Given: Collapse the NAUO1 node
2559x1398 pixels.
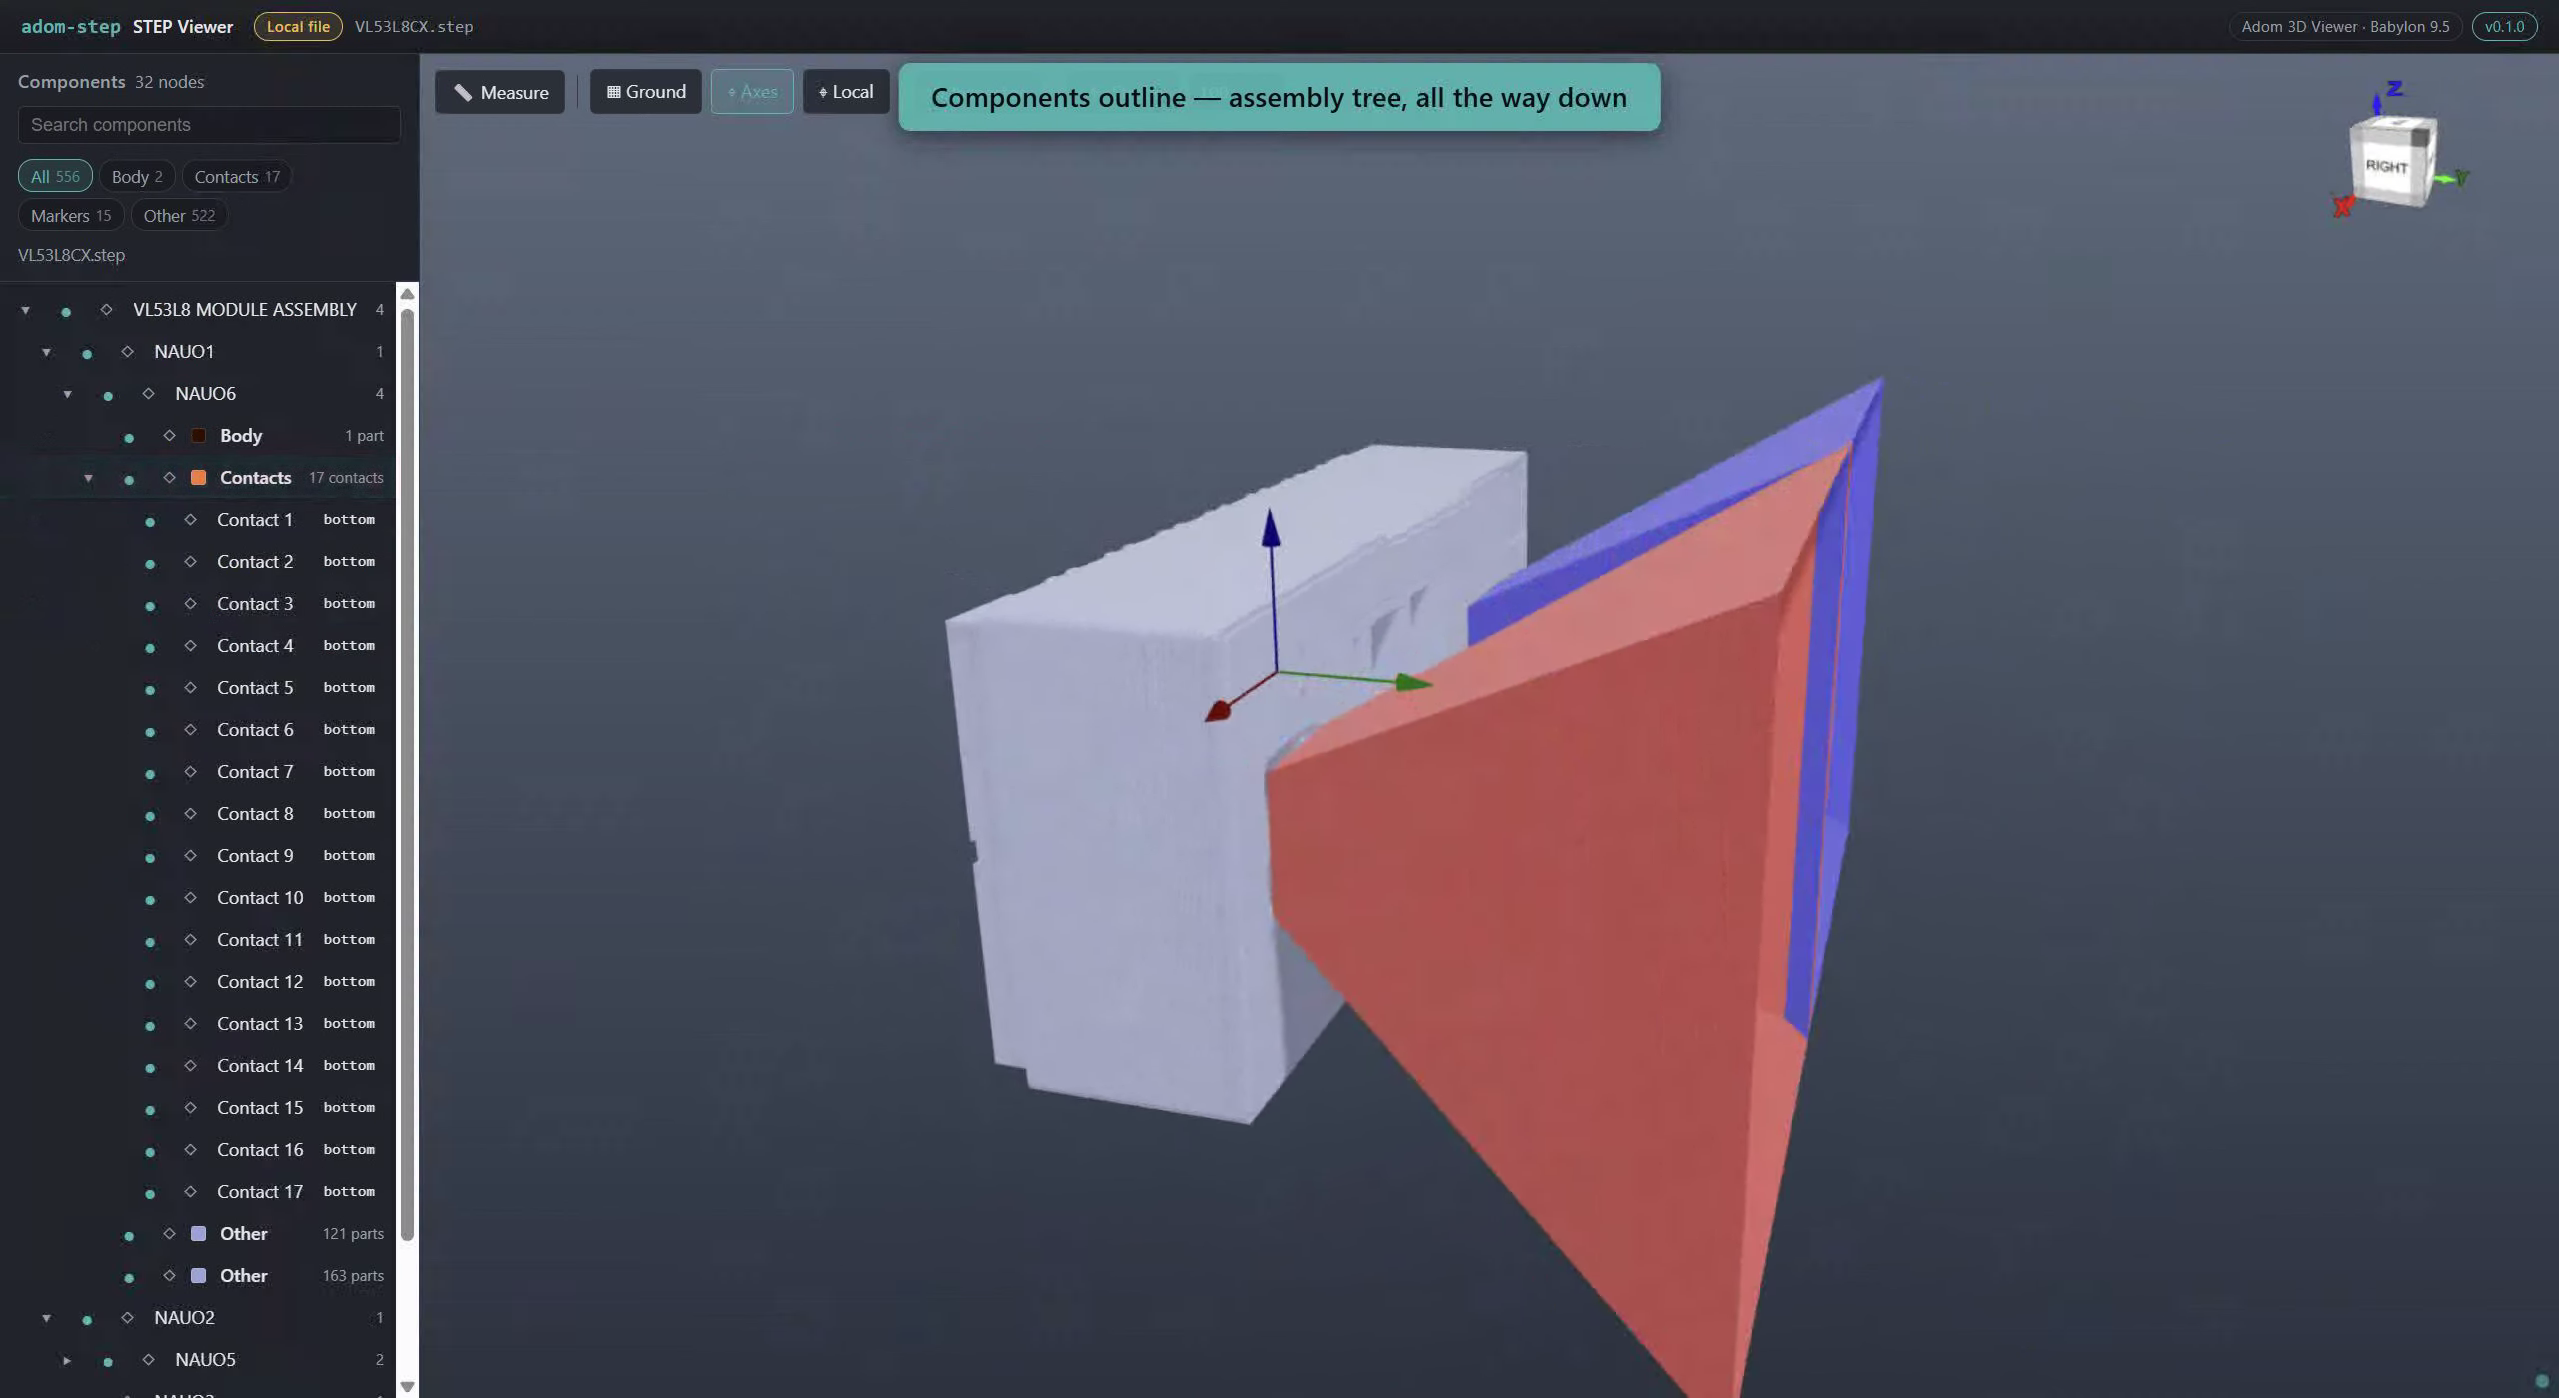Looking at the screenshot, I should coord(46,352).
